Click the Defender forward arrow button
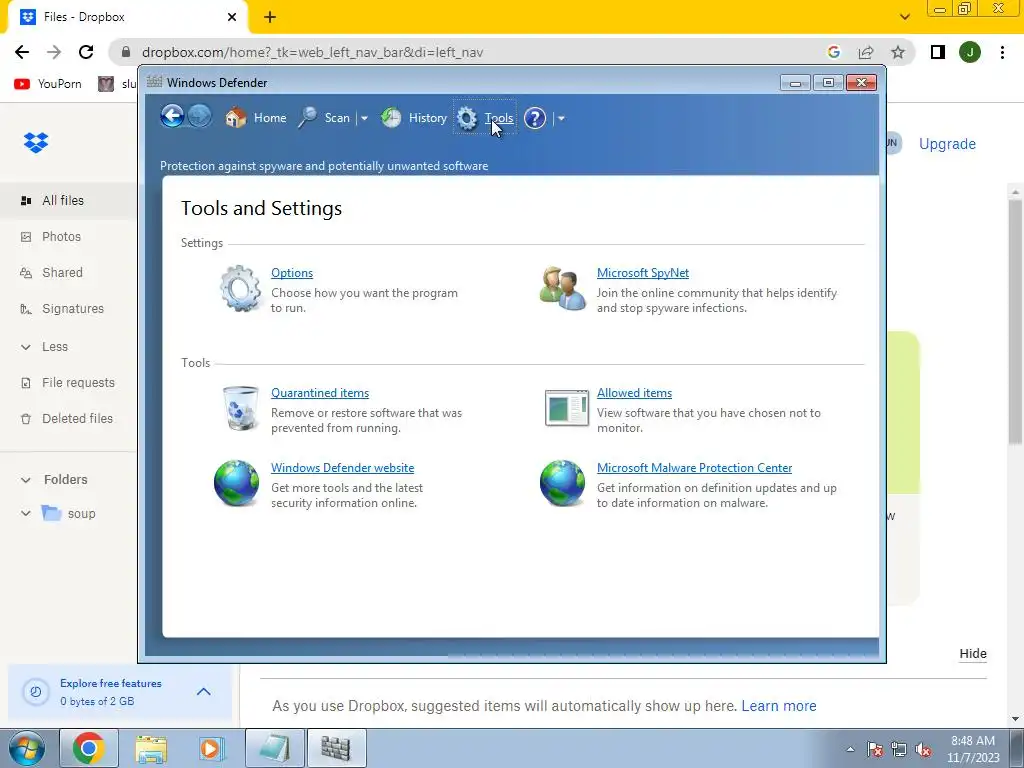 point(200,117)
